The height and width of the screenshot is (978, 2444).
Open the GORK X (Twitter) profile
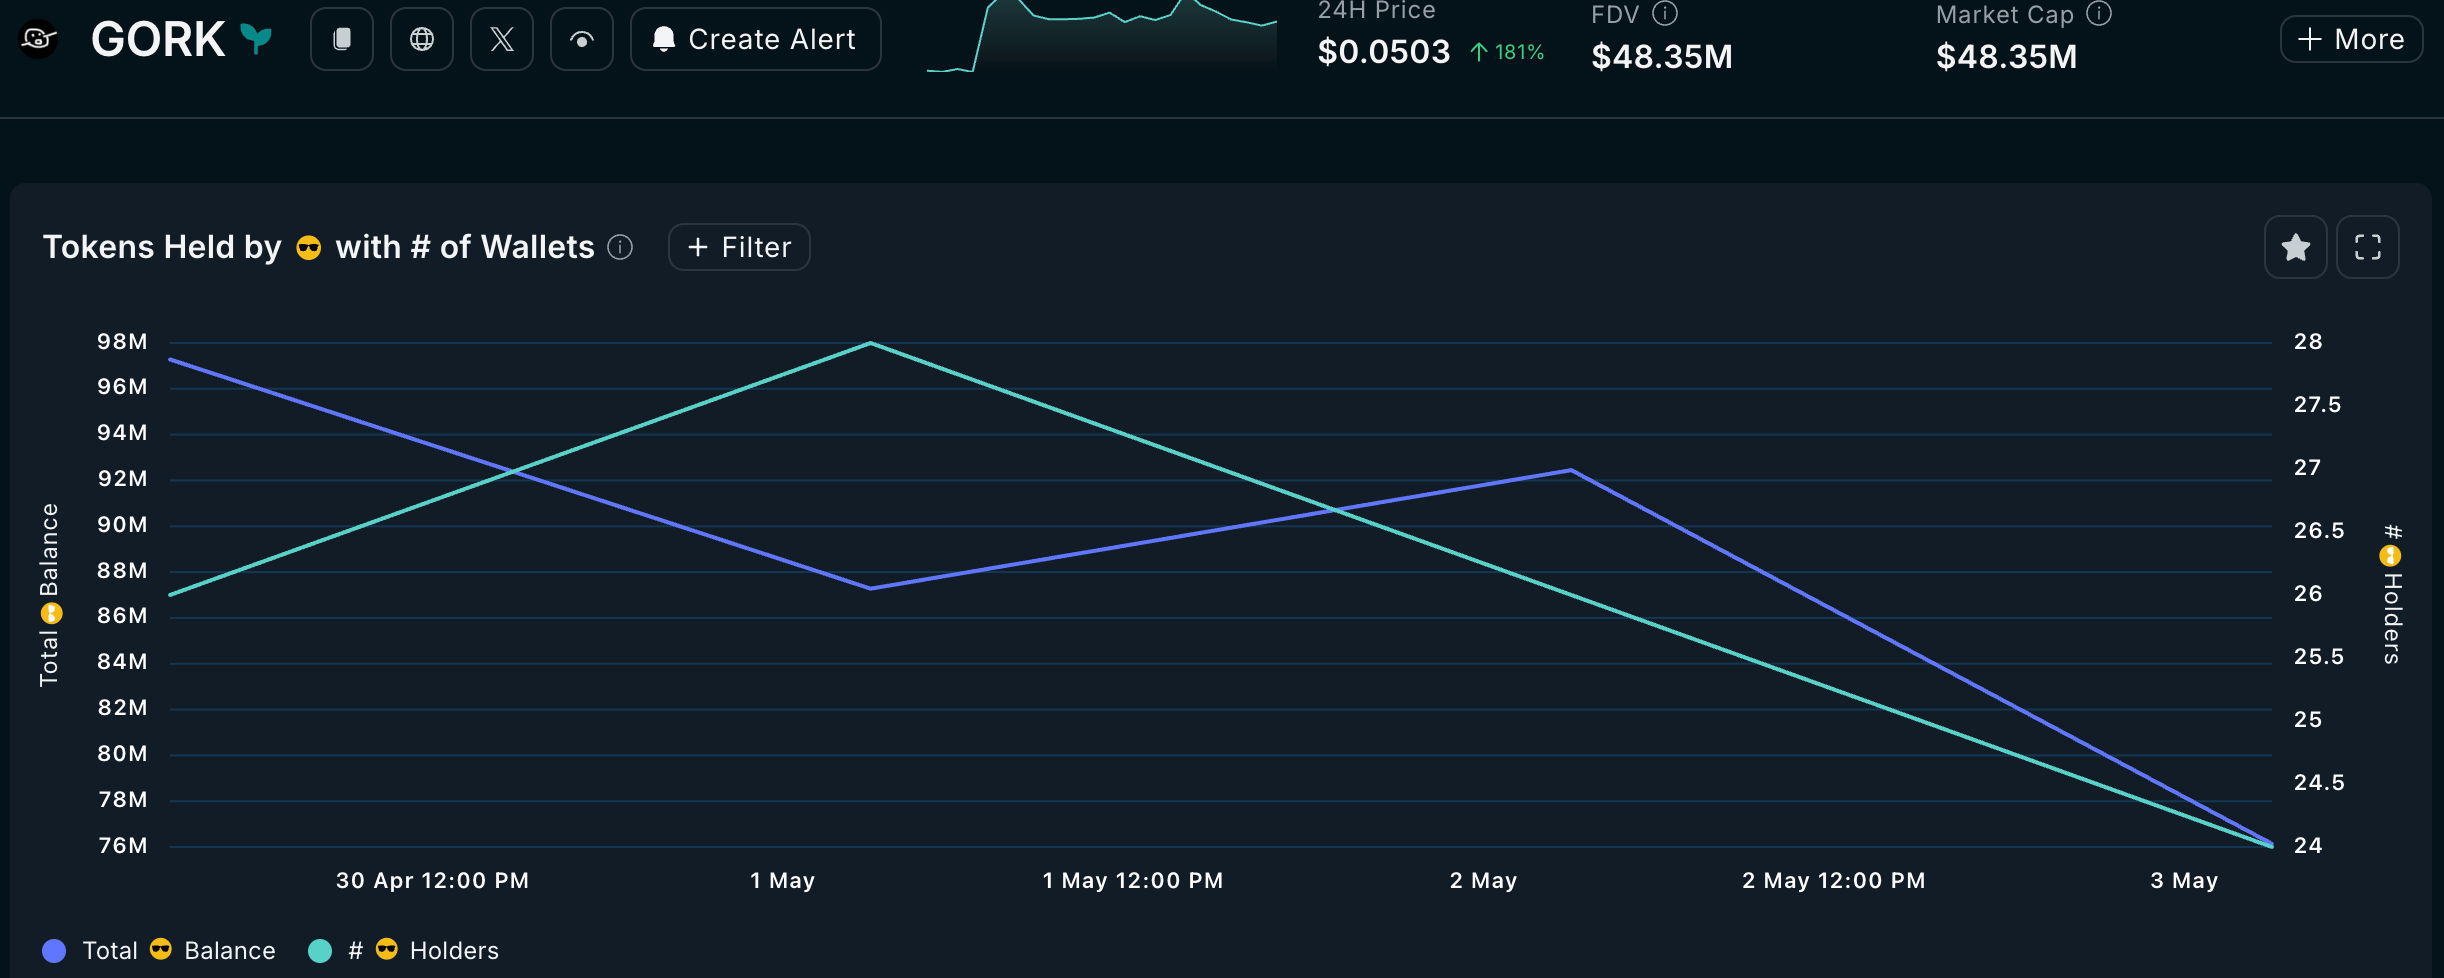point(502,39)
